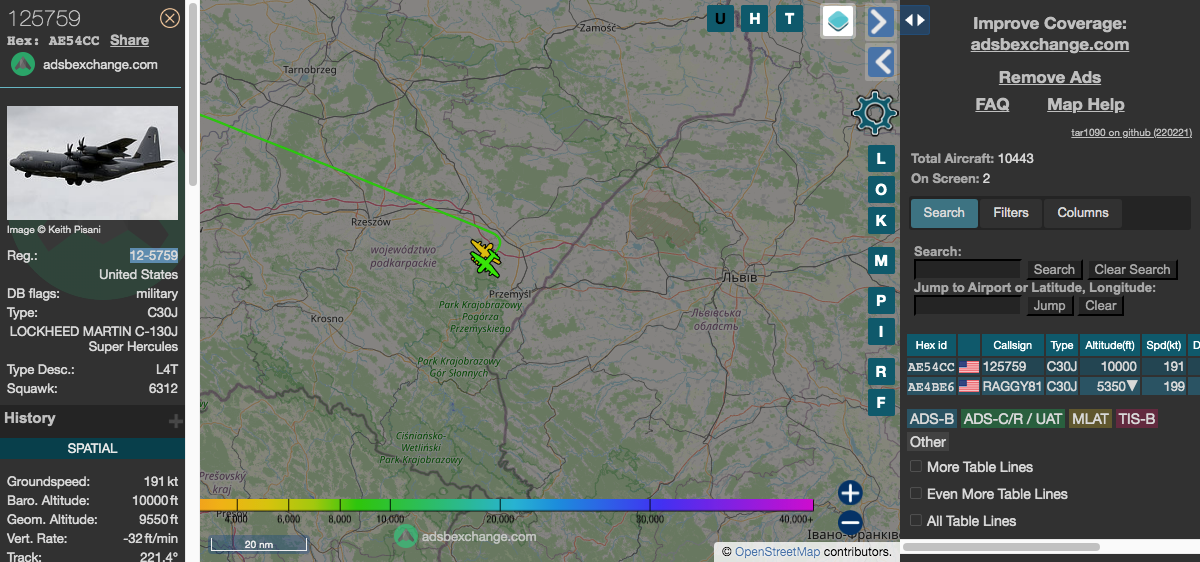Screen dimensions: 1200x562
Task: Click the SPATIAL section header
Action: point(92,449)
